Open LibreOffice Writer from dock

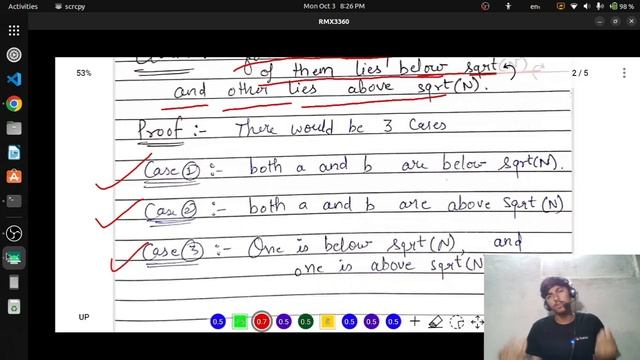(14, 153)
